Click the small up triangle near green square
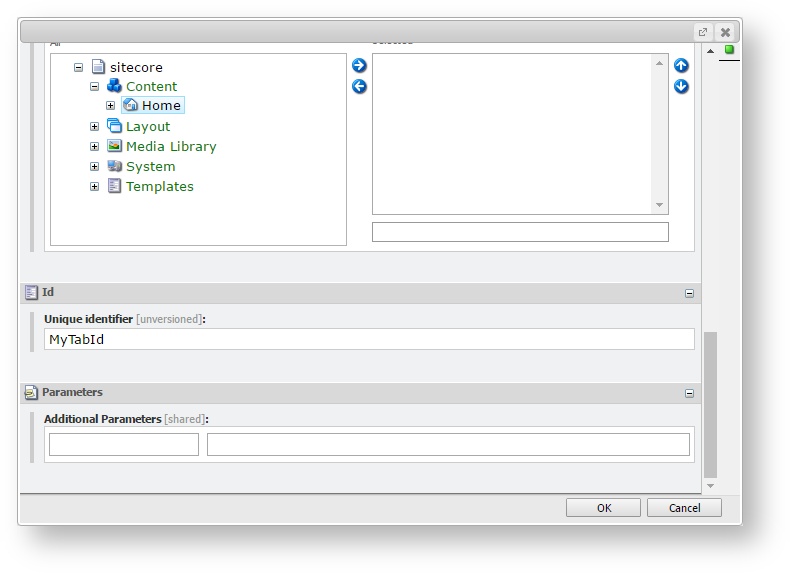Screen dimensions: 791x574 [710, 51]
